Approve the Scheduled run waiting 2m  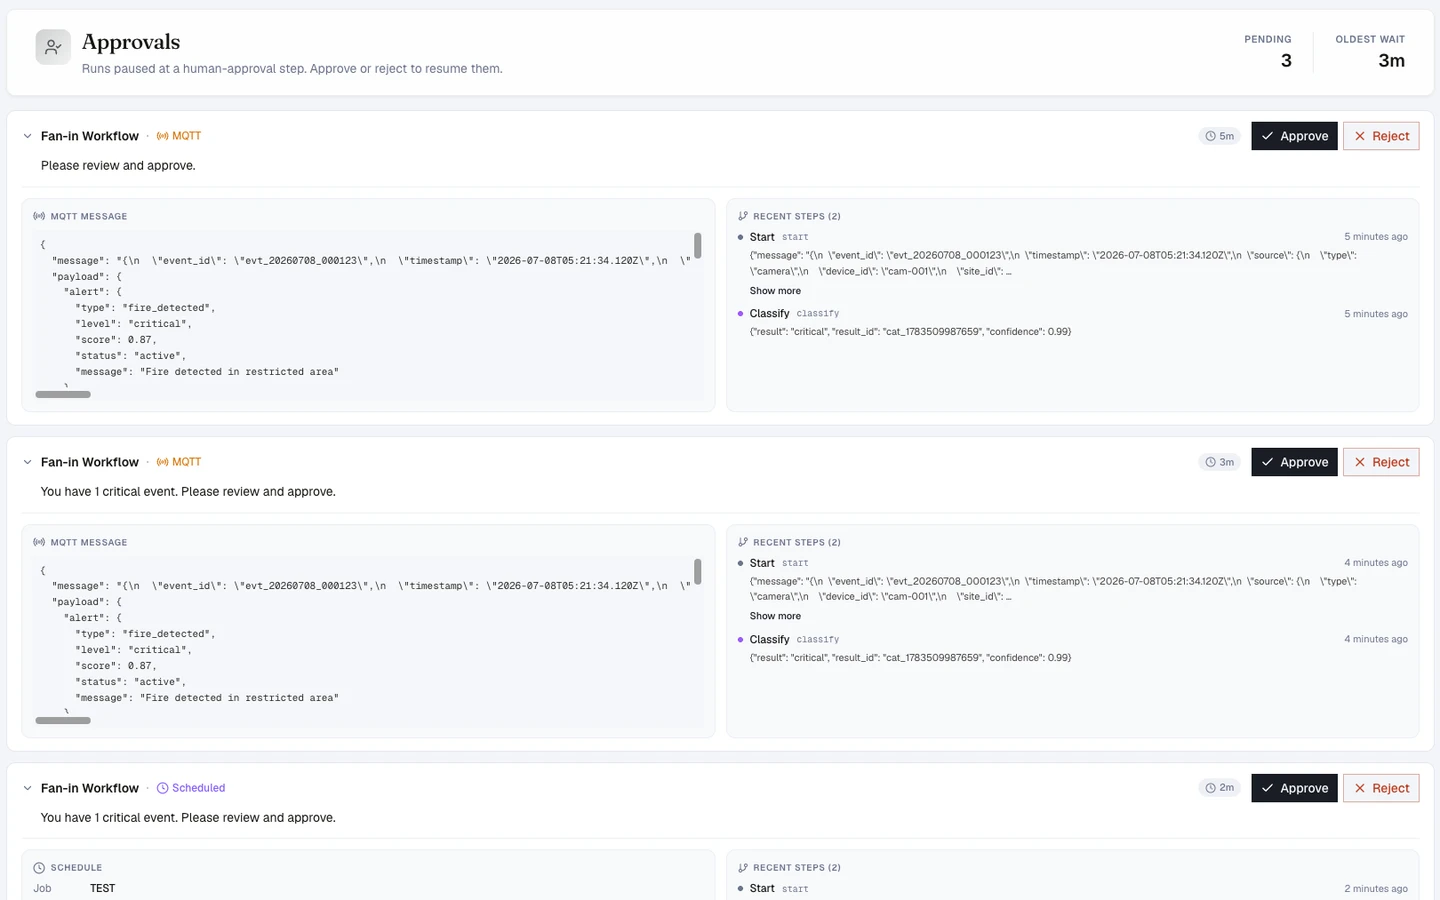pos(1294,788)
